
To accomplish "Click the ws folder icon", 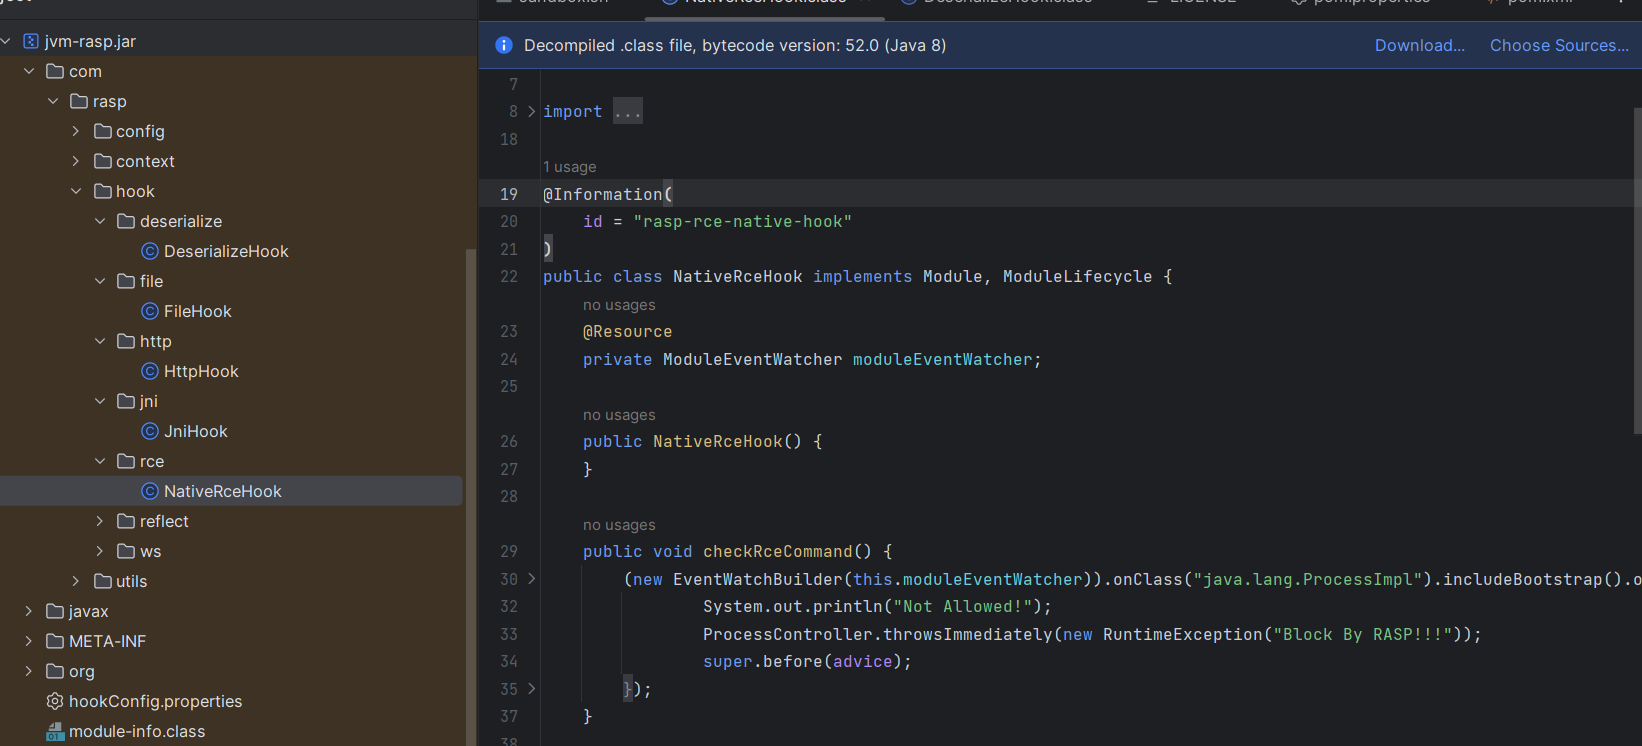I will click(126, 551).
